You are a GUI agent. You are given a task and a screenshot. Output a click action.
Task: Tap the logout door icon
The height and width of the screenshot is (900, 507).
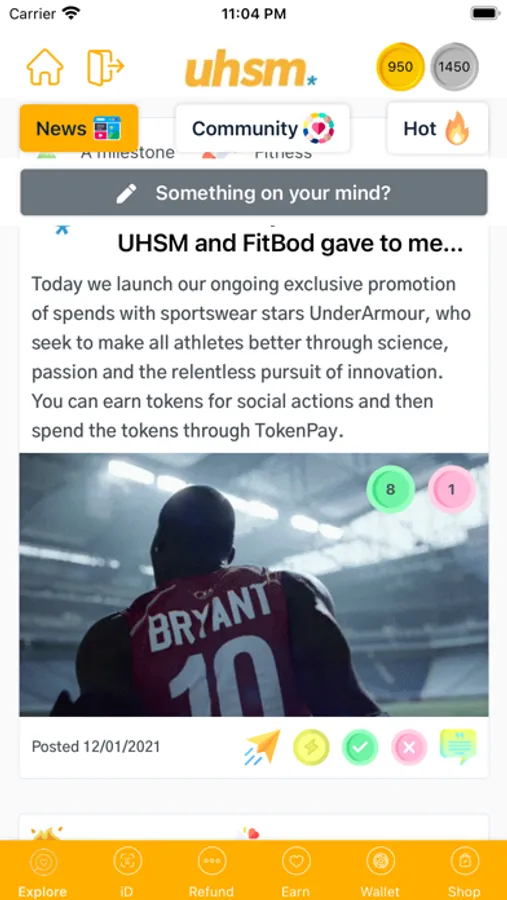point(105,68)
